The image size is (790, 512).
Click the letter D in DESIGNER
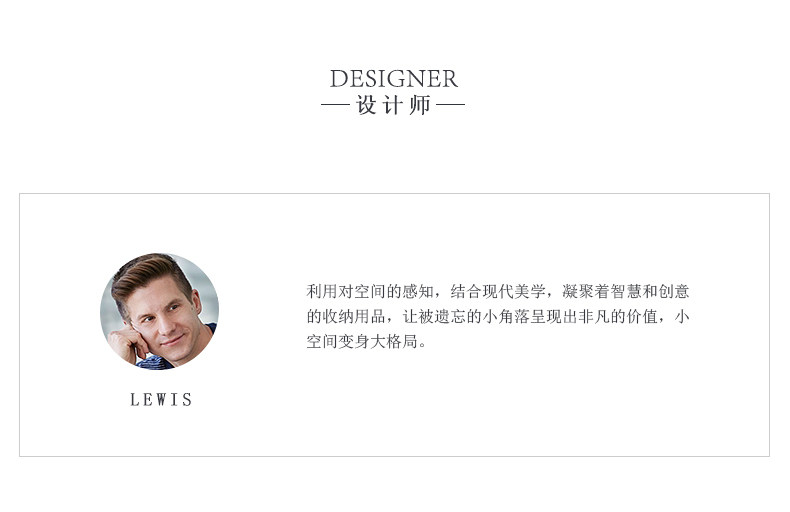click(339, 79)
